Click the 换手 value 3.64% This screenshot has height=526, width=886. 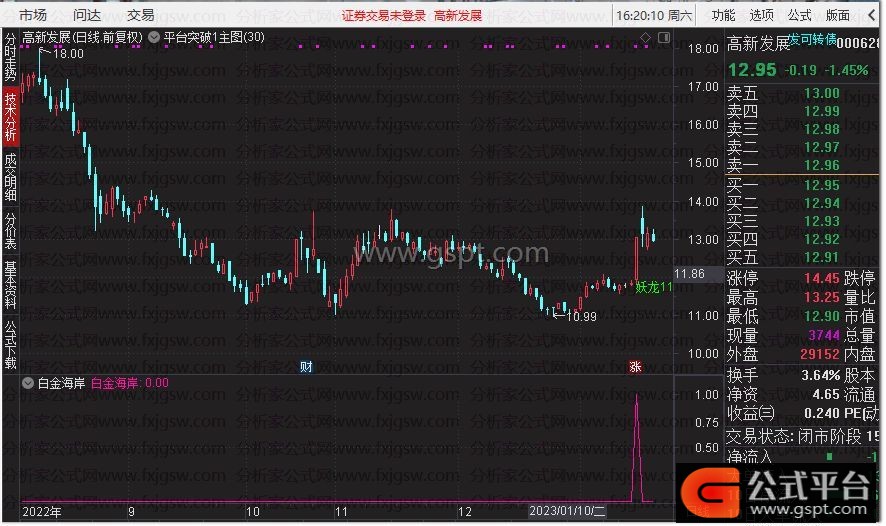point(820,376)
